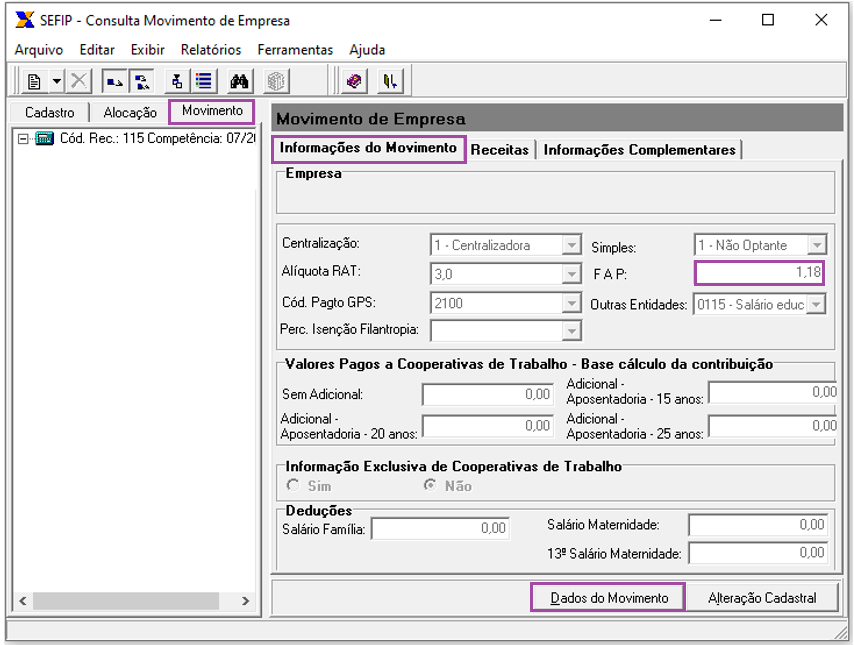Open the arrow beside the new document icon
Viewport: 854px width, 645px height.
click(x=57, y=82)
